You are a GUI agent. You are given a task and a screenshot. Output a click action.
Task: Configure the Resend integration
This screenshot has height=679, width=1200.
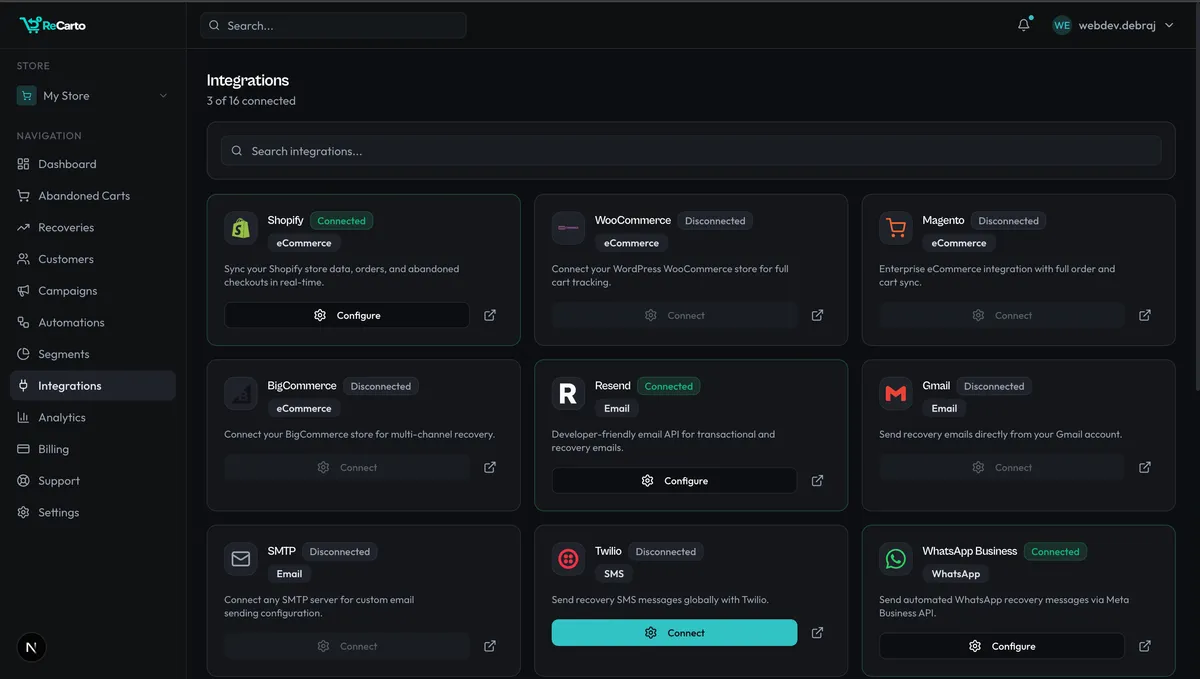coord(674,481)
